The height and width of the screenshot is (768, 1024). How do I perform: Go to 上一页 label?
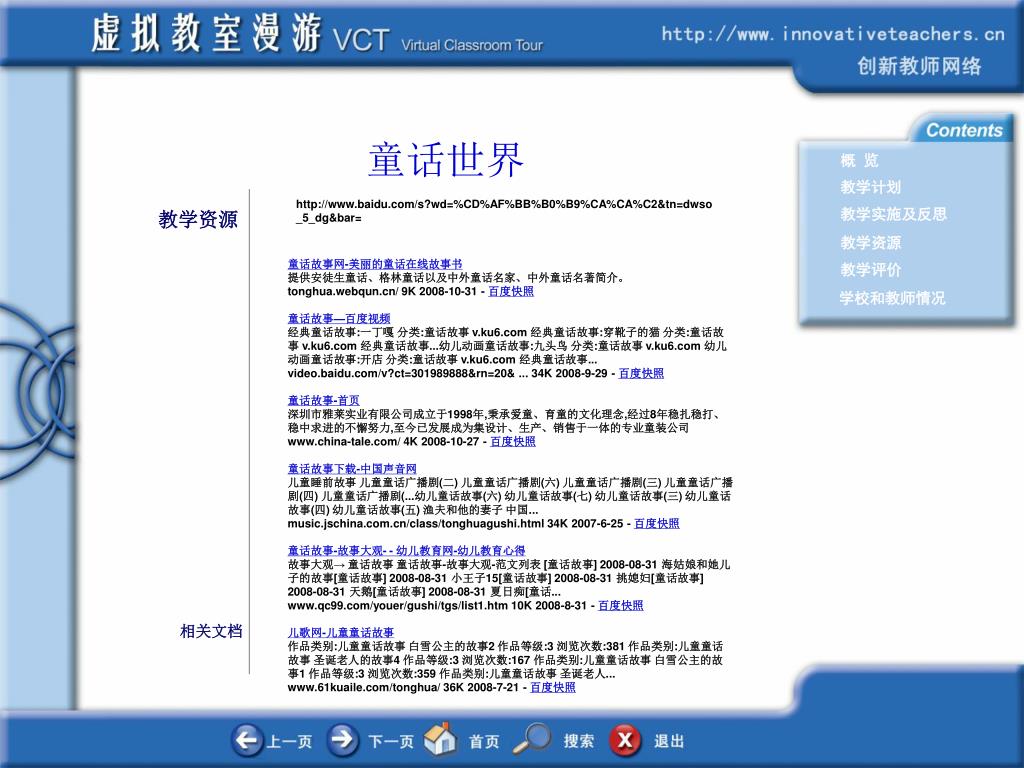click(289, 742)
